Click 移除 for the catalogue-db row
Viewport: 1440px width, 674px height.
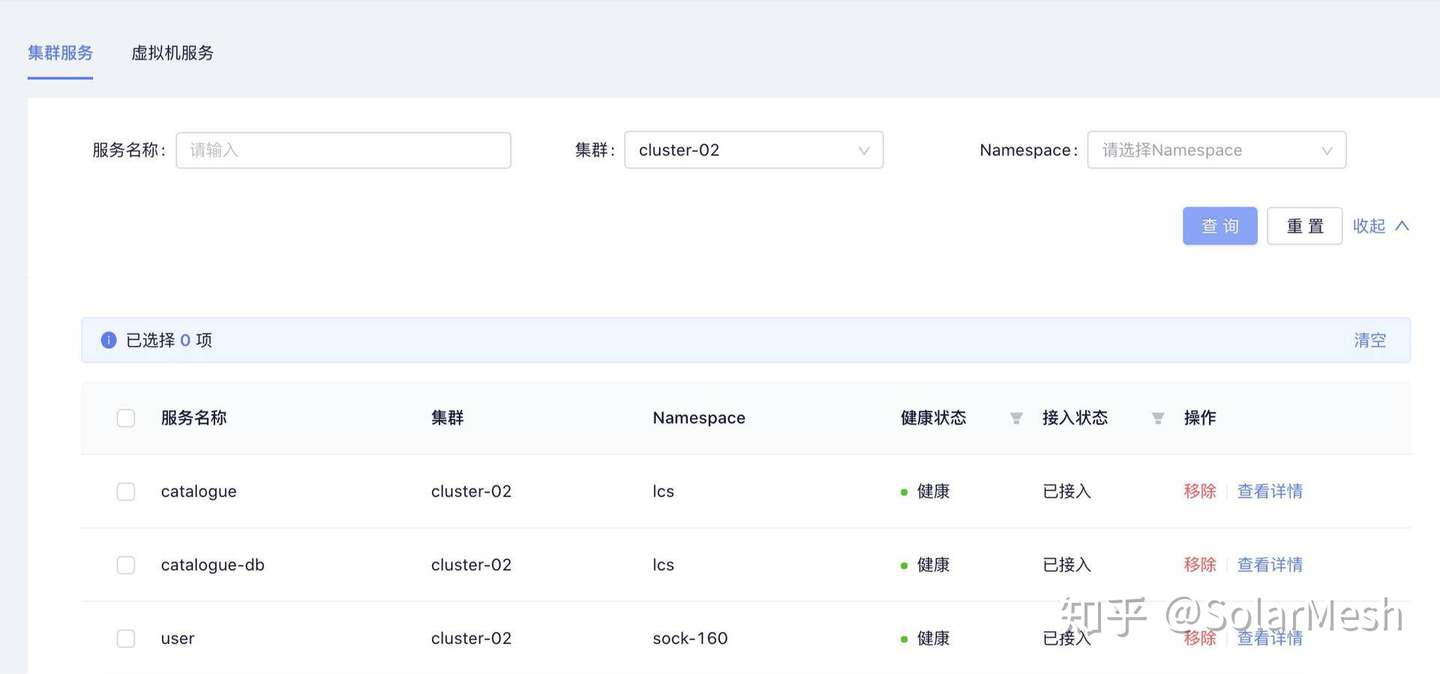[x=1200, y=565]
